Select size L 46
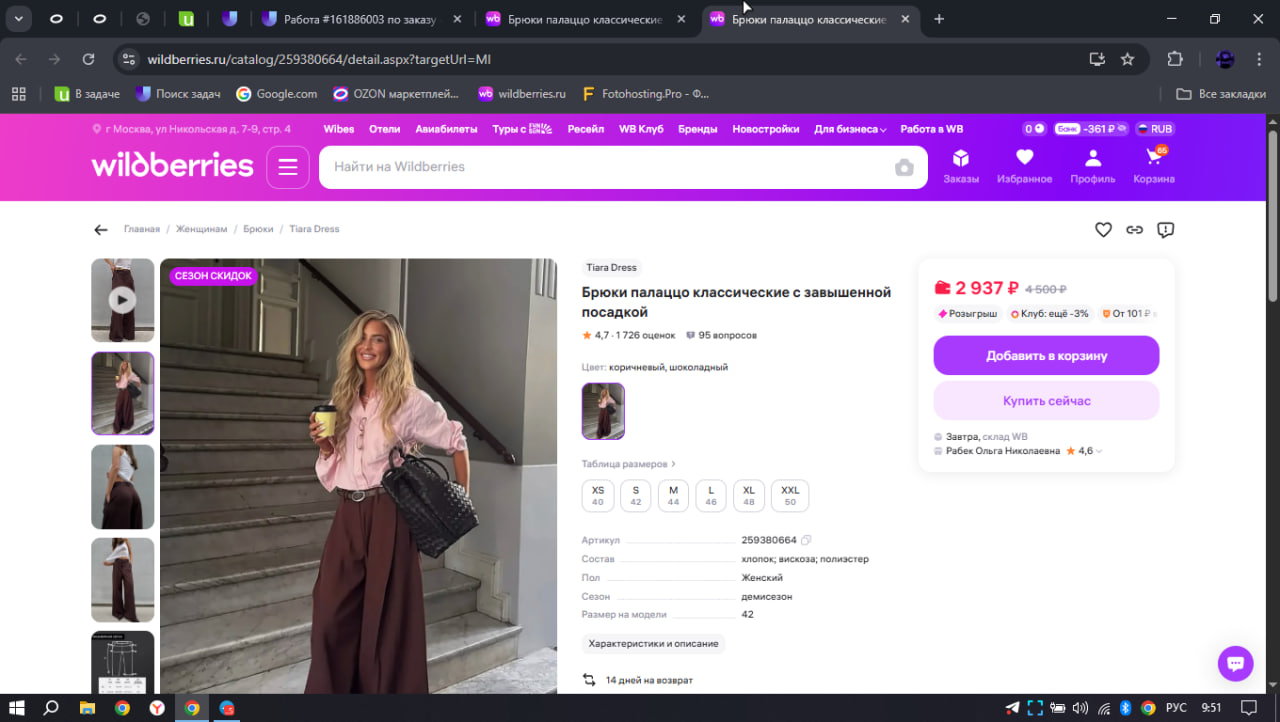Image resolution: width=1280 pixels, height=722 pixels. point(711,496)
